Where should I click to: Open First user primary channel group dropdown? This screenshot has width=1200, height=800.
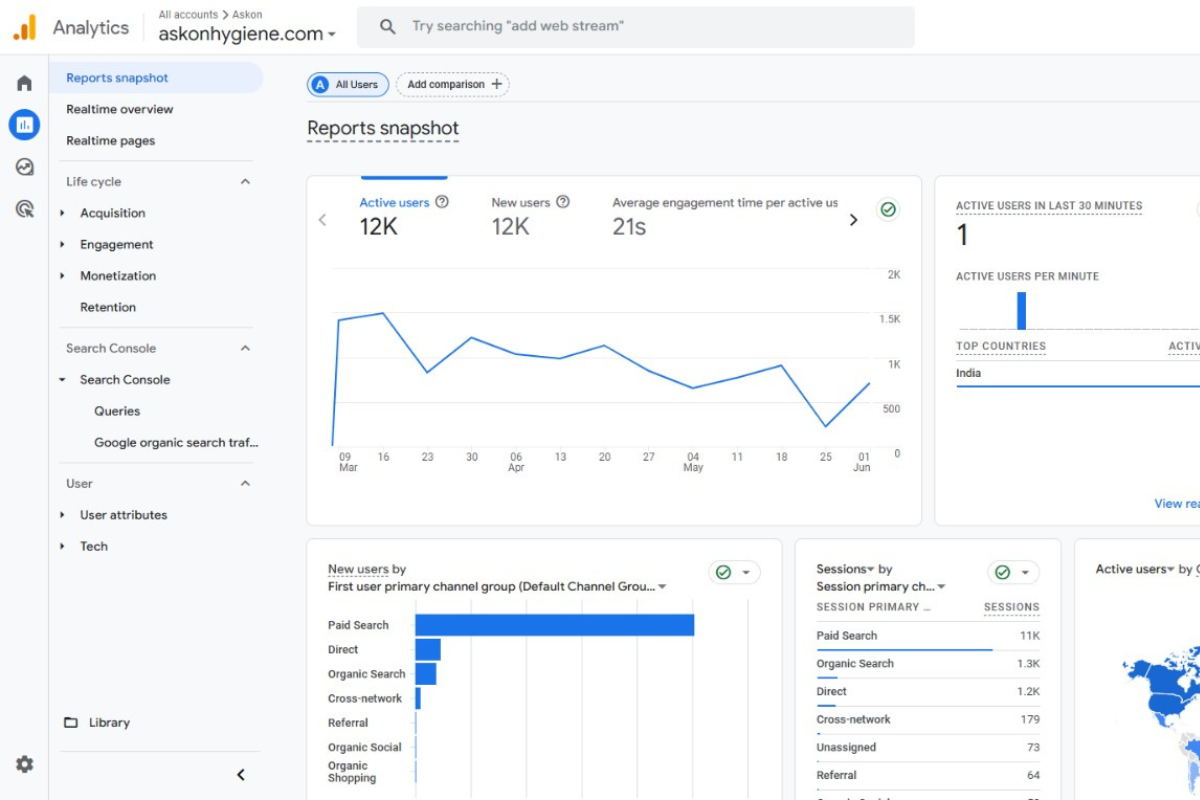497,587
